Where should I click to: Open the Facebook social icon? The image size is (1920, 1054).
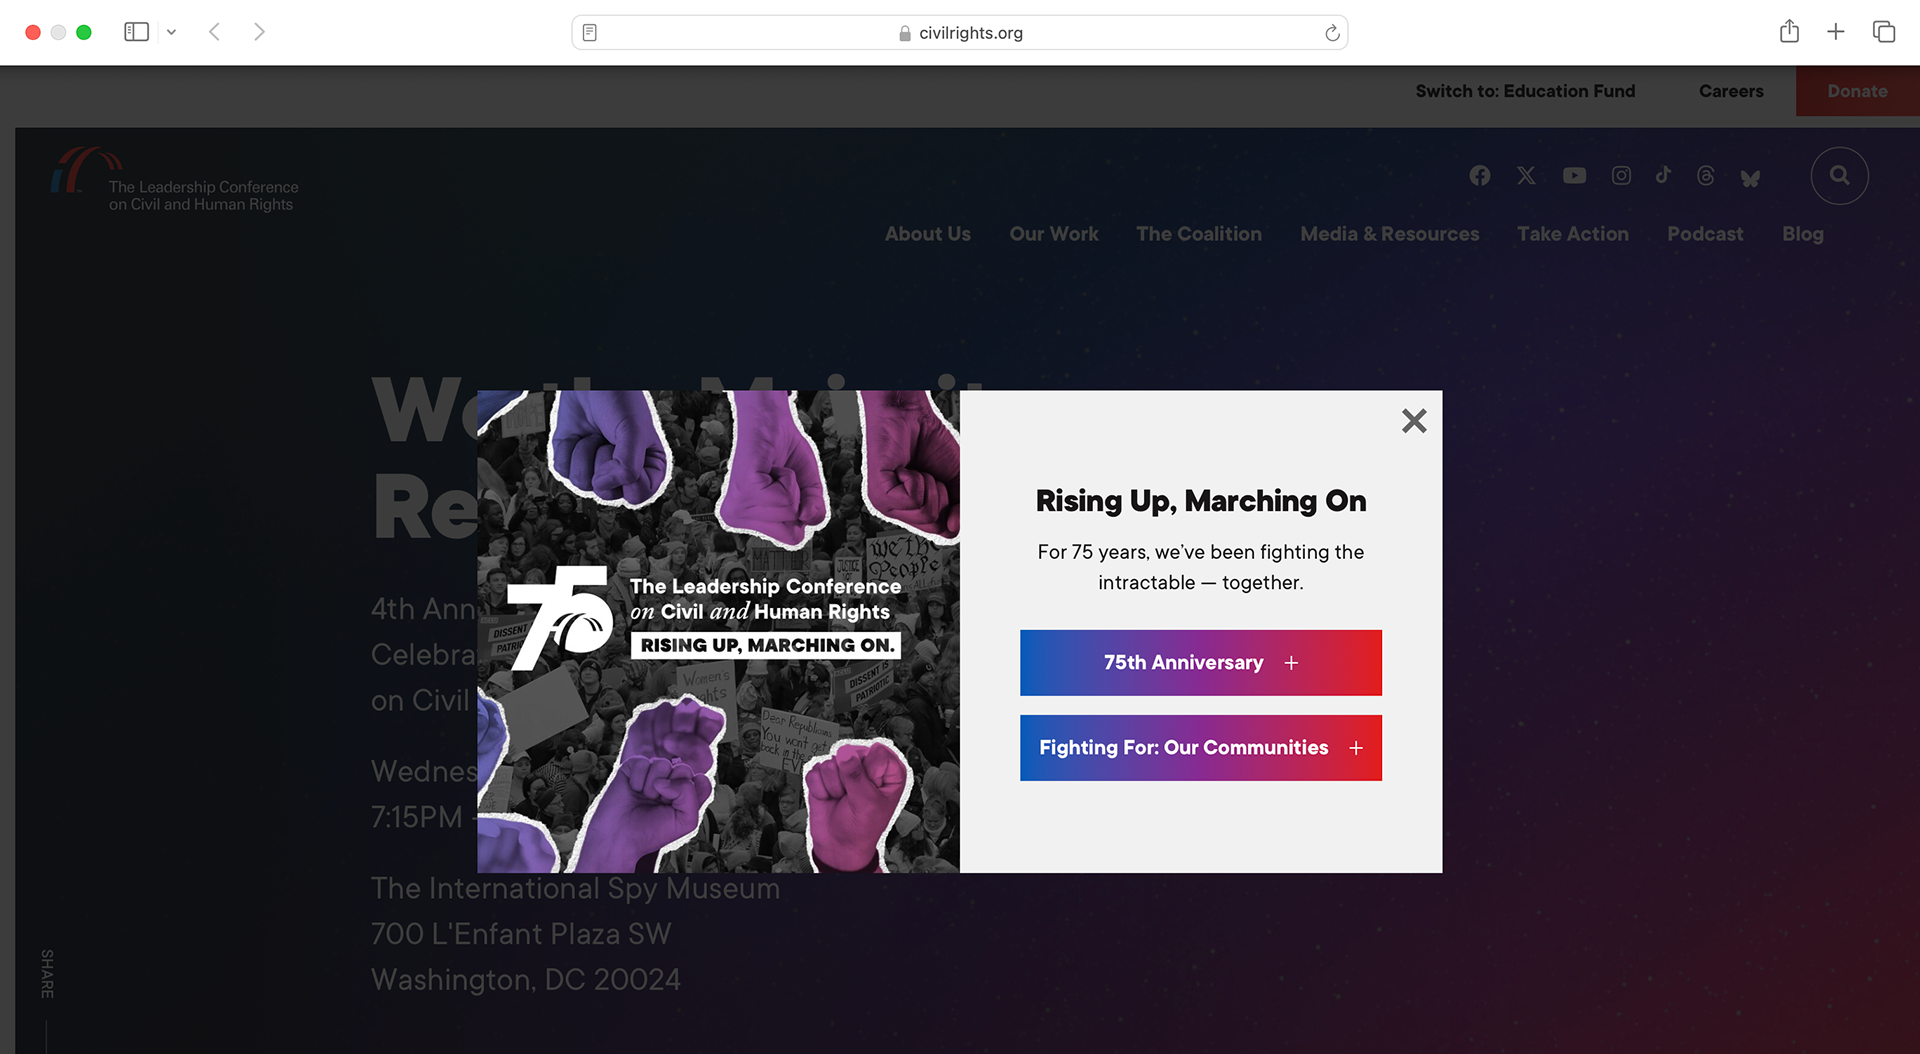coord(1480,176)
